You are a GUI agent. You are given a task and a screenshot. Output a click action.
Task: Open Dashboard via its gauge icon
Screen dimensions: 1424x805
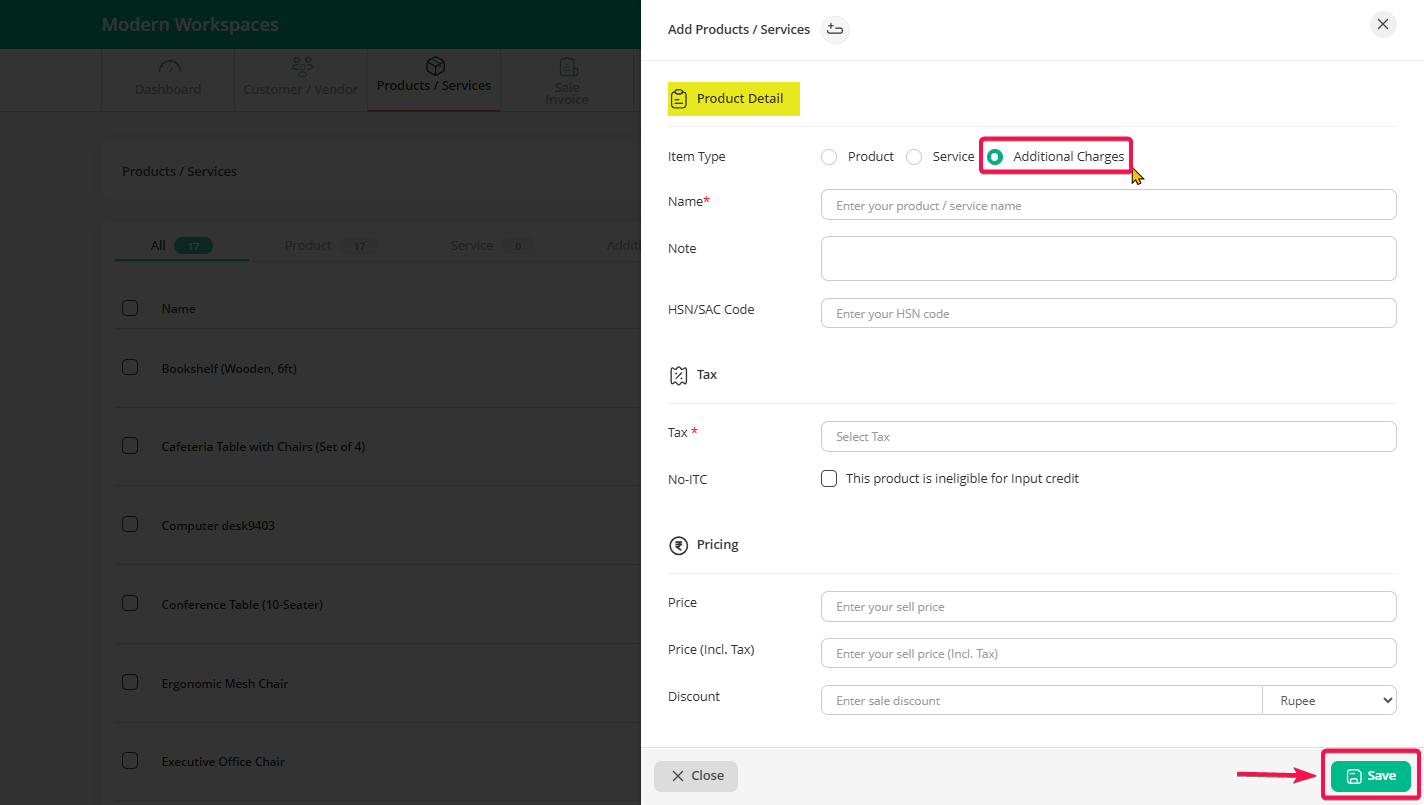(x=169, y=67)
